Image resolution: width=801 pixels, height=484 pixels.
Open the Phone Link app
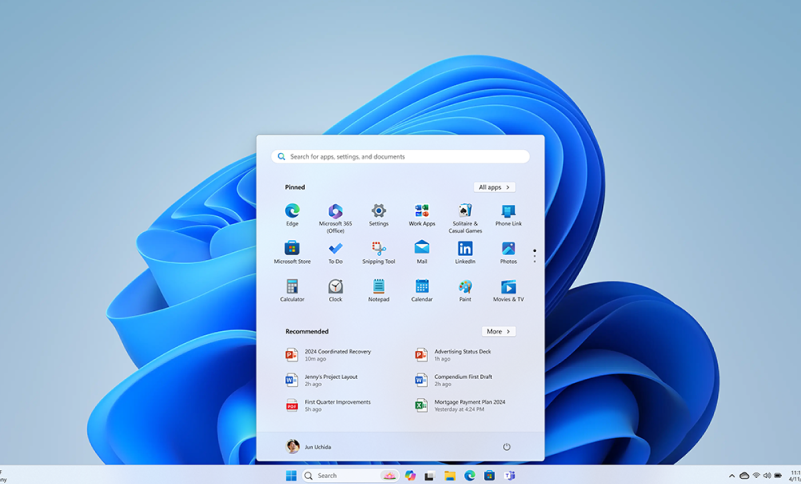(508, 212)
